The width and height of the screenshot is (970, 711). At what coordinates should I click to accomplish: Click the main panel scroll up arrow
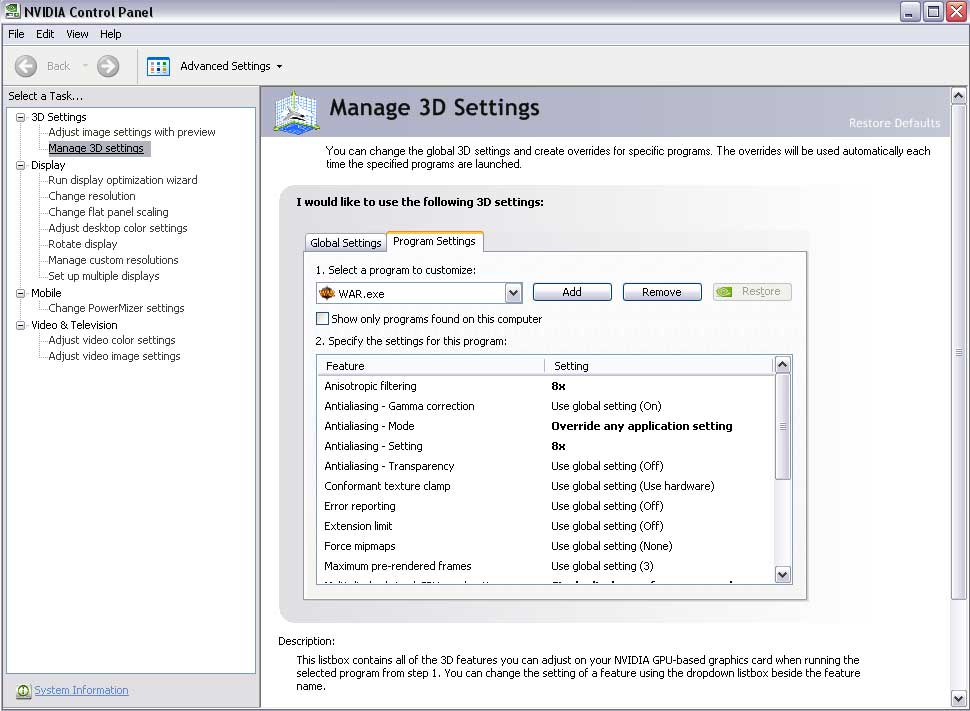[958, 95]
